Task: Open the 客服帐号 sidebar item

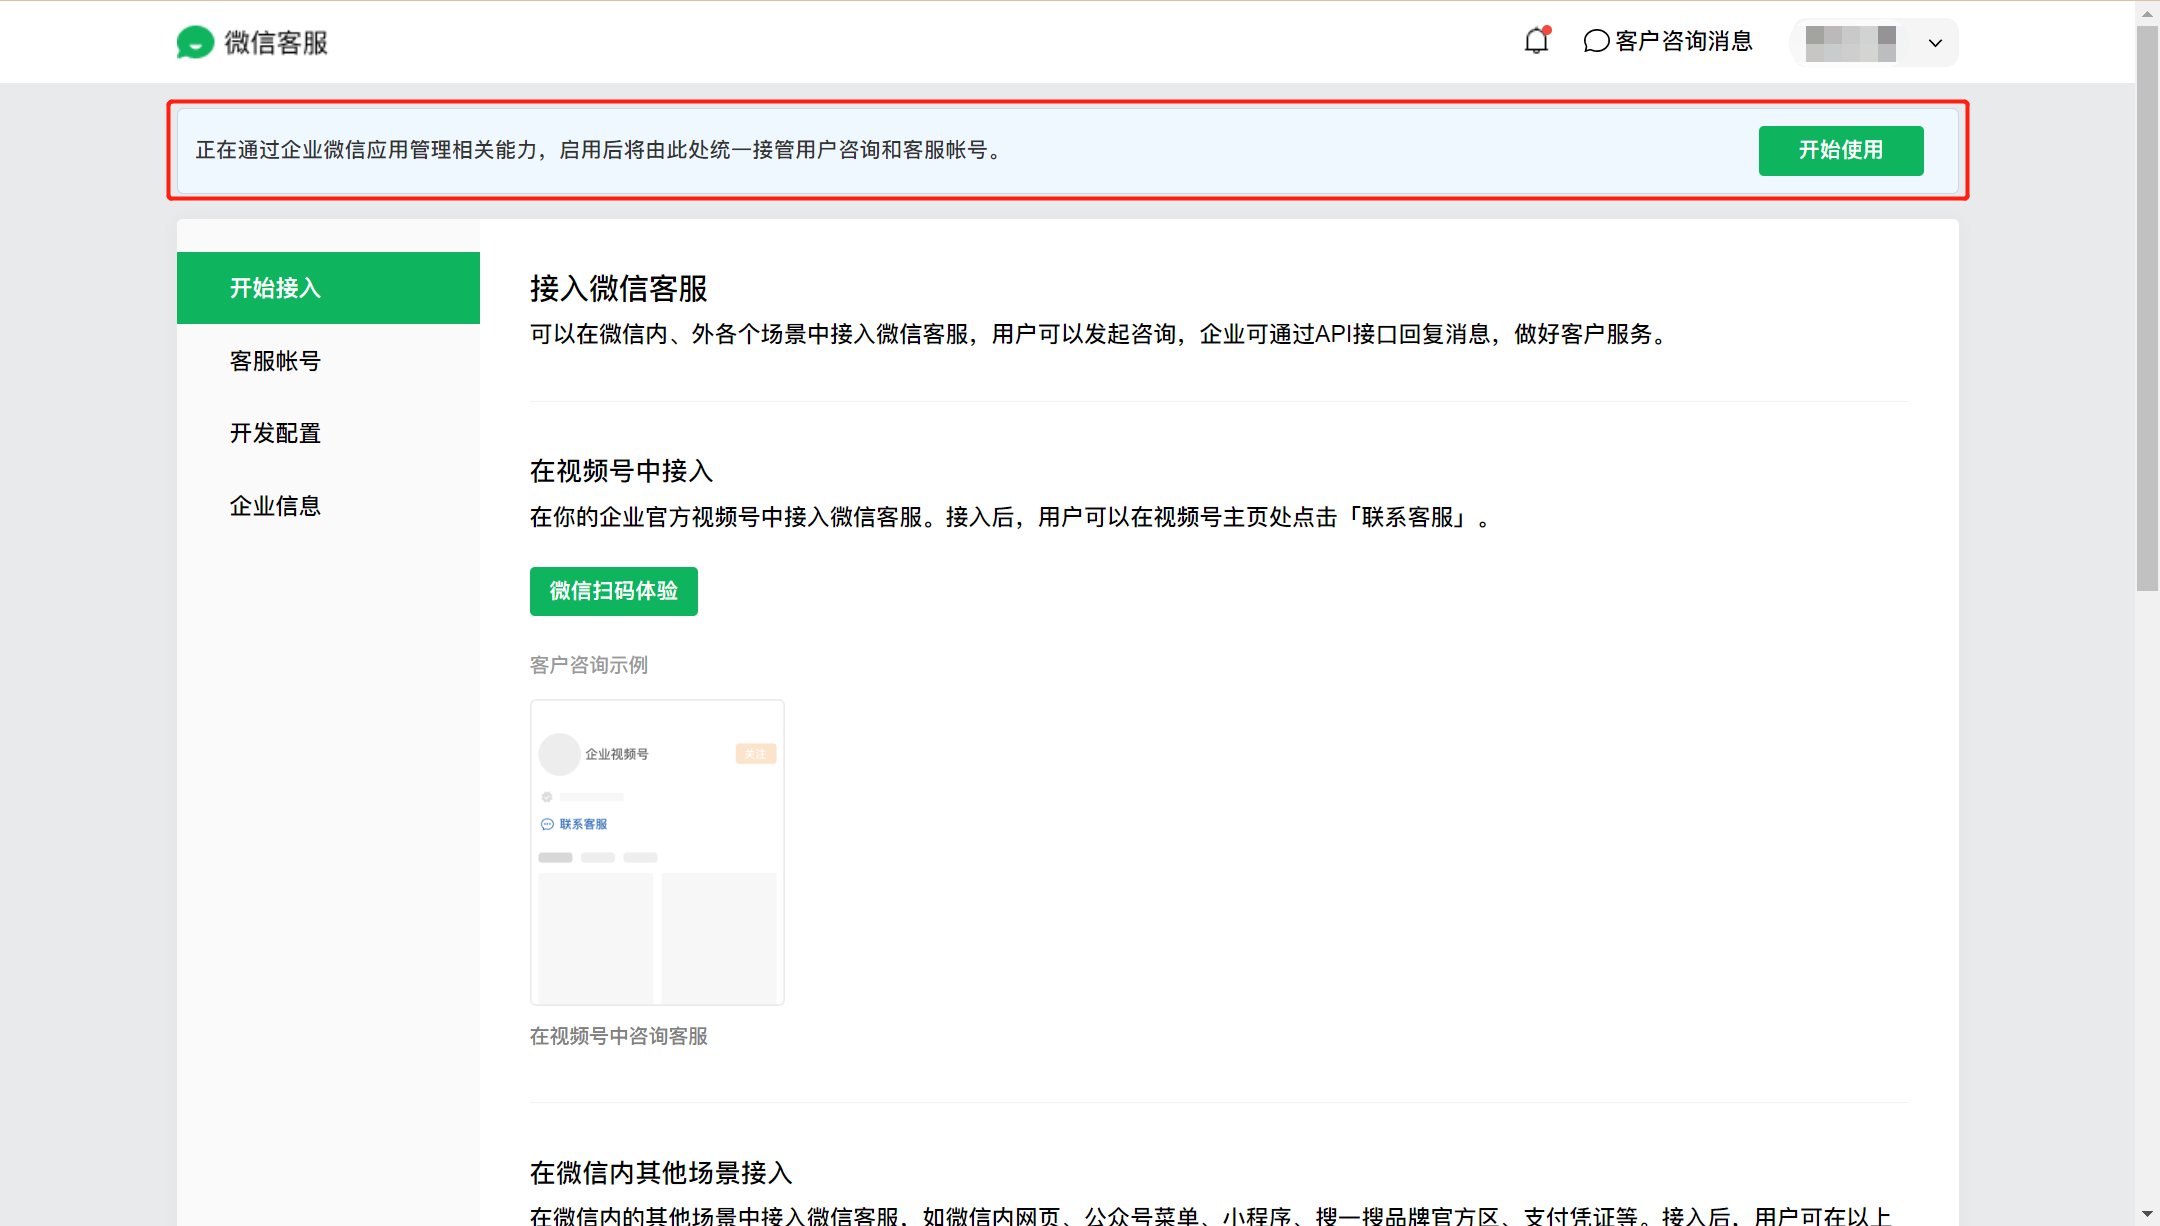Action: 328,361
